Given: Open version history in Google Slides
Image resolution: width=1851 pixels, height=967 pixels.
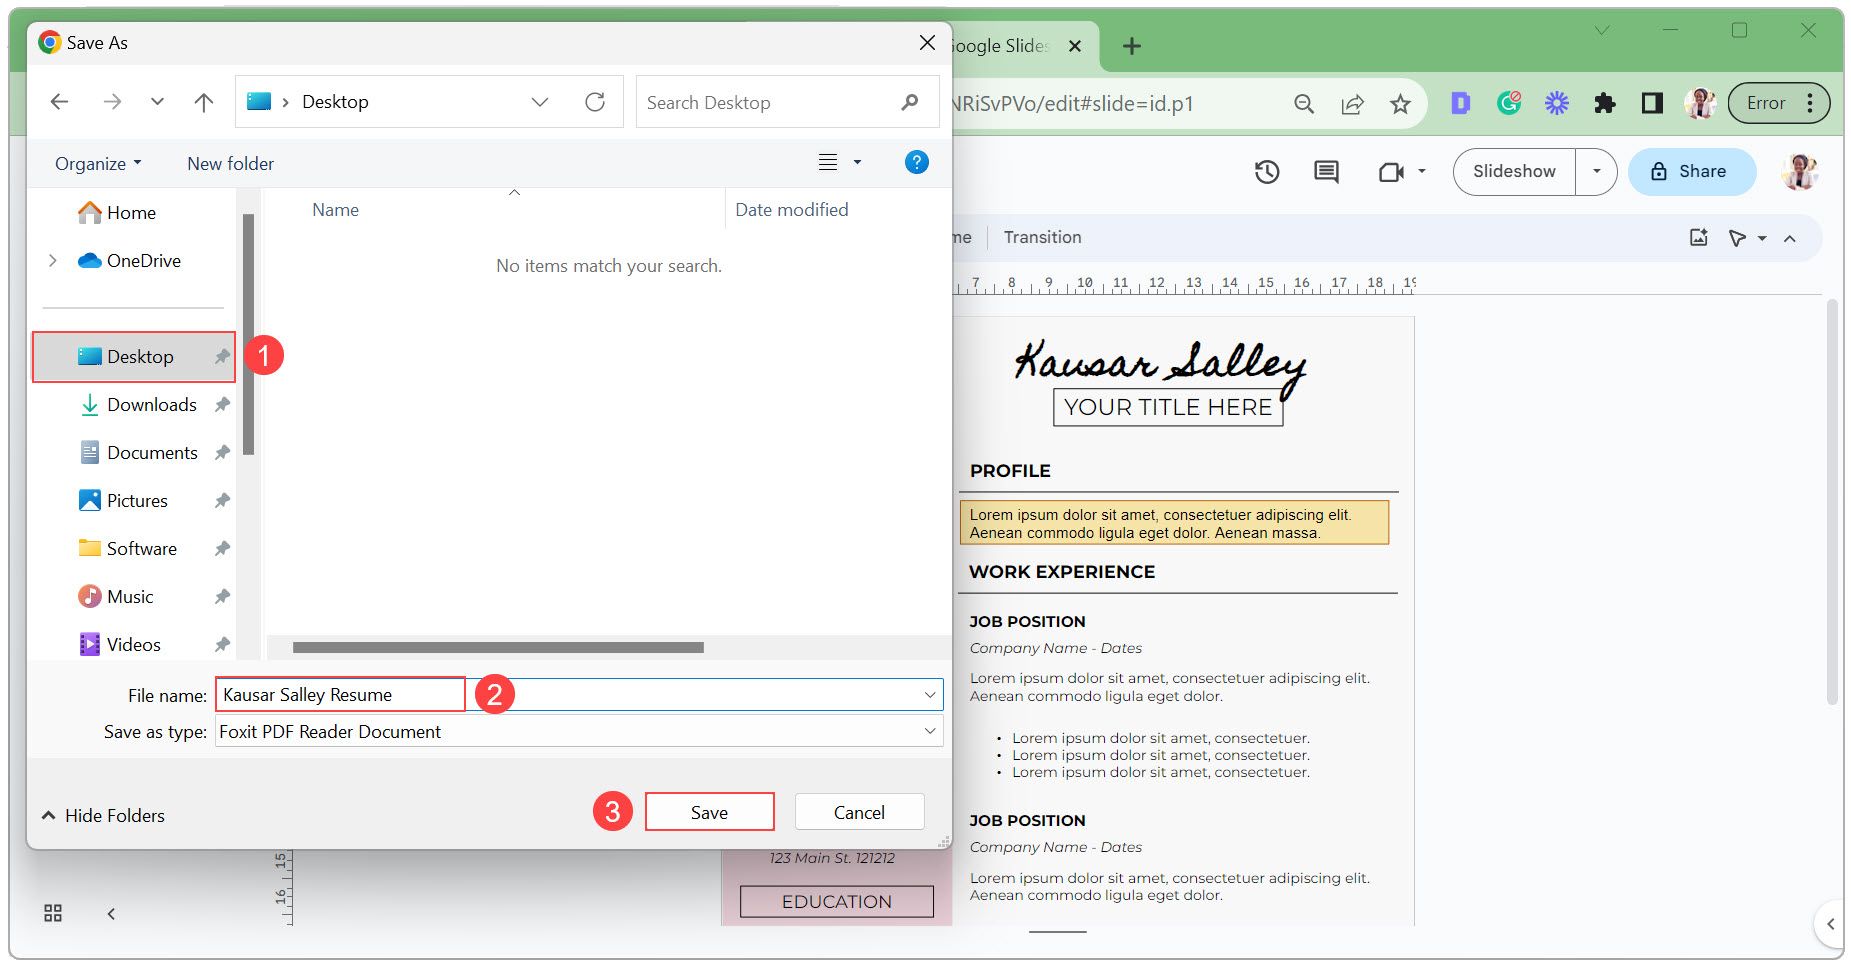Looking at the screenshot, I should [x=1266, y=171].
